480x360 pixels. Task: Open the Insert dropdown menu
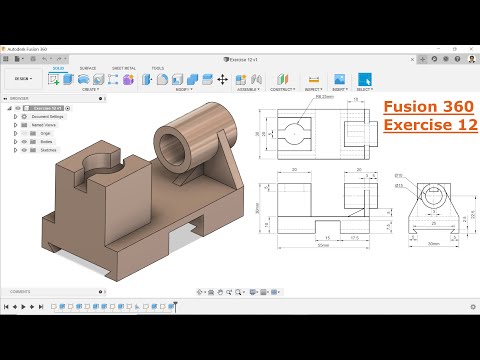click(x=340, y=90)
